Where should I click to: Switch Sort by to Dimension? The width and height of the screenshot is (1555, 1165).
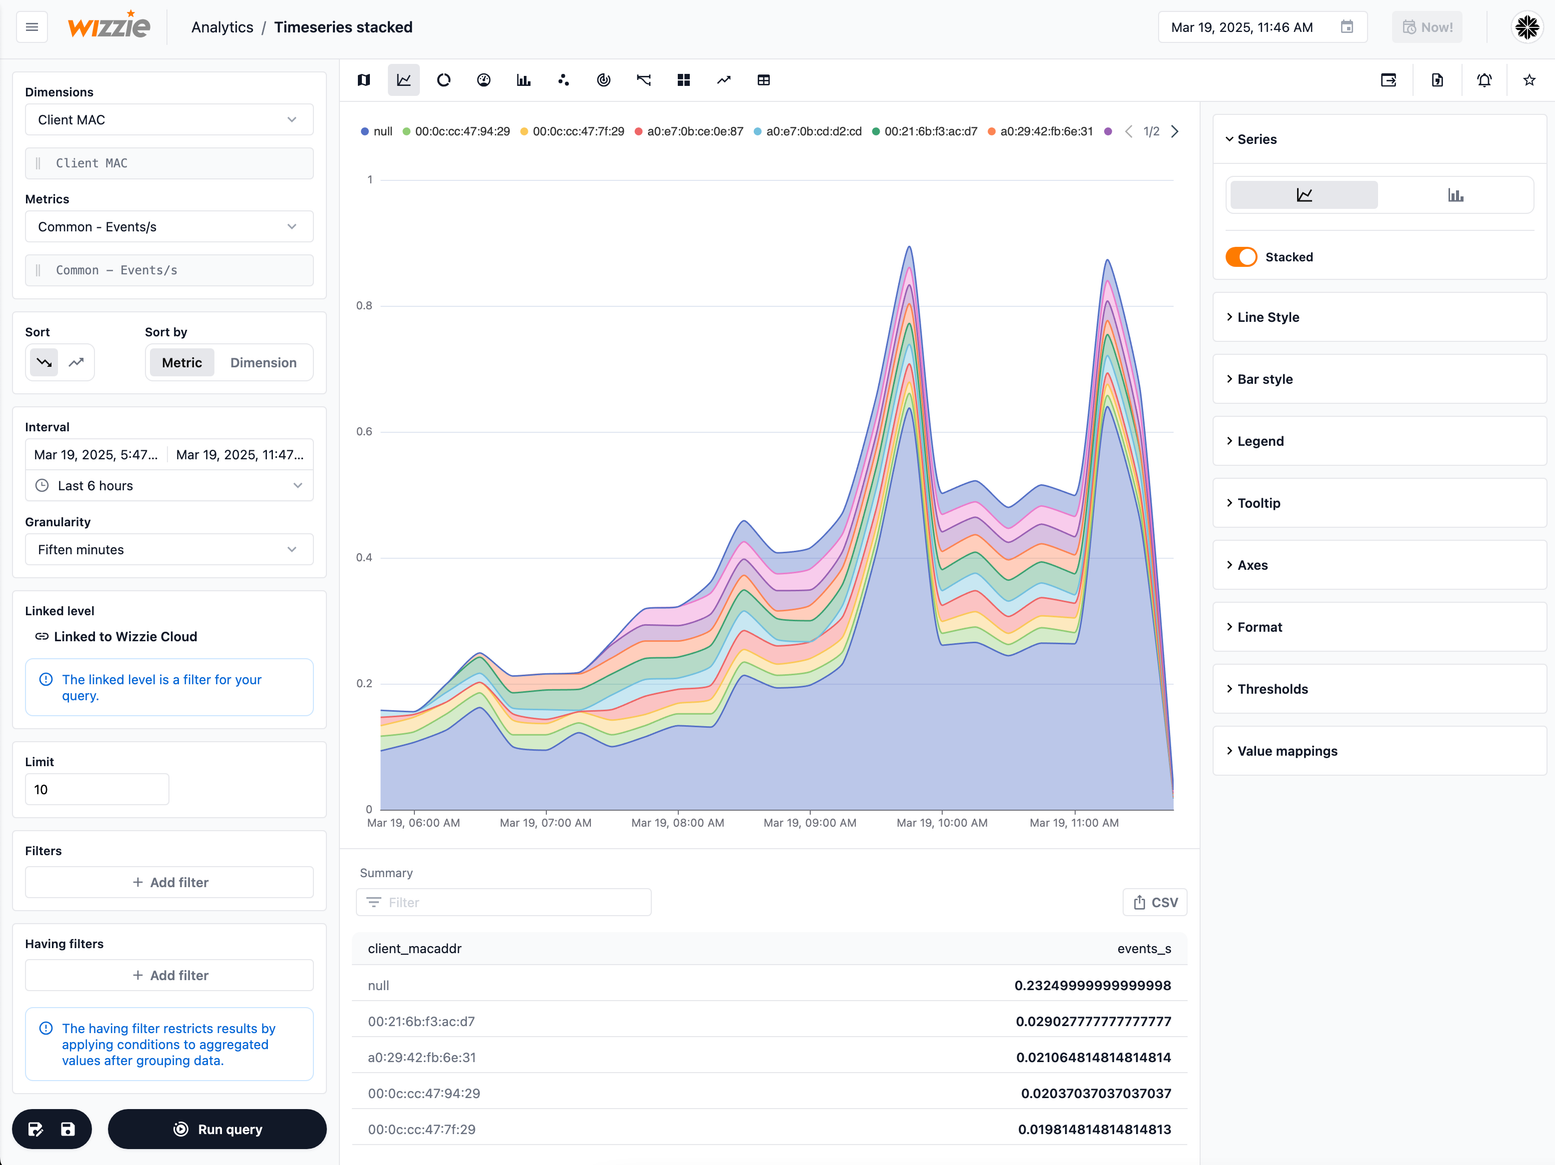[x=263, y=363]
